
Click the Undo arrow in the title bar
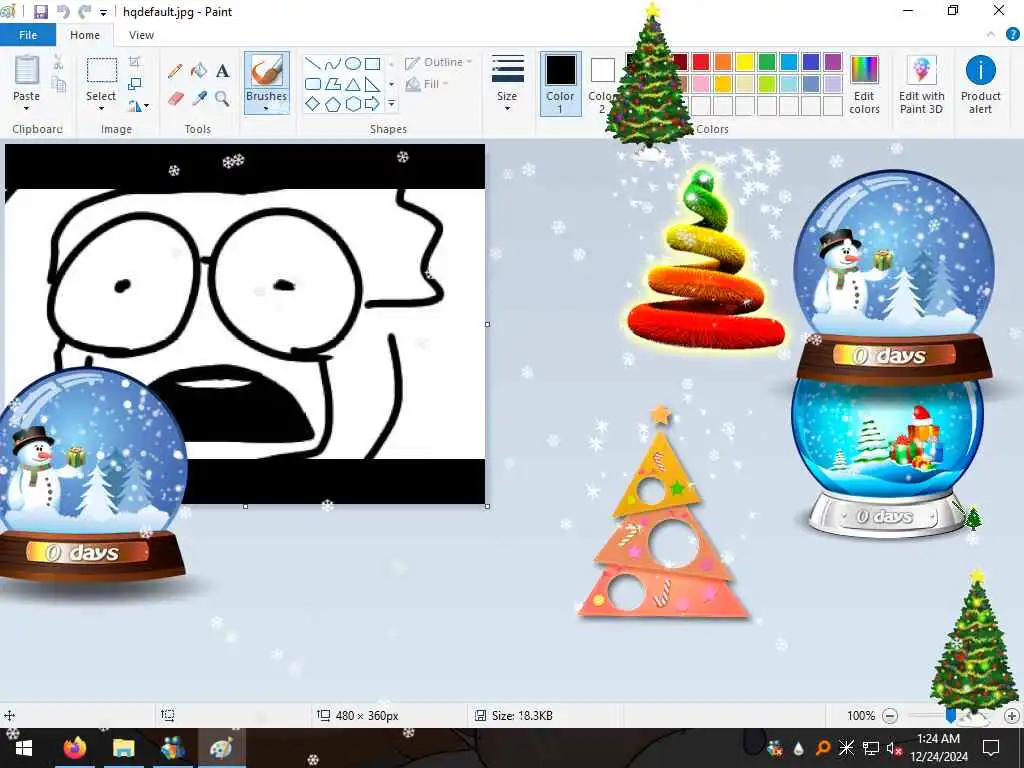tap(63, 12)
